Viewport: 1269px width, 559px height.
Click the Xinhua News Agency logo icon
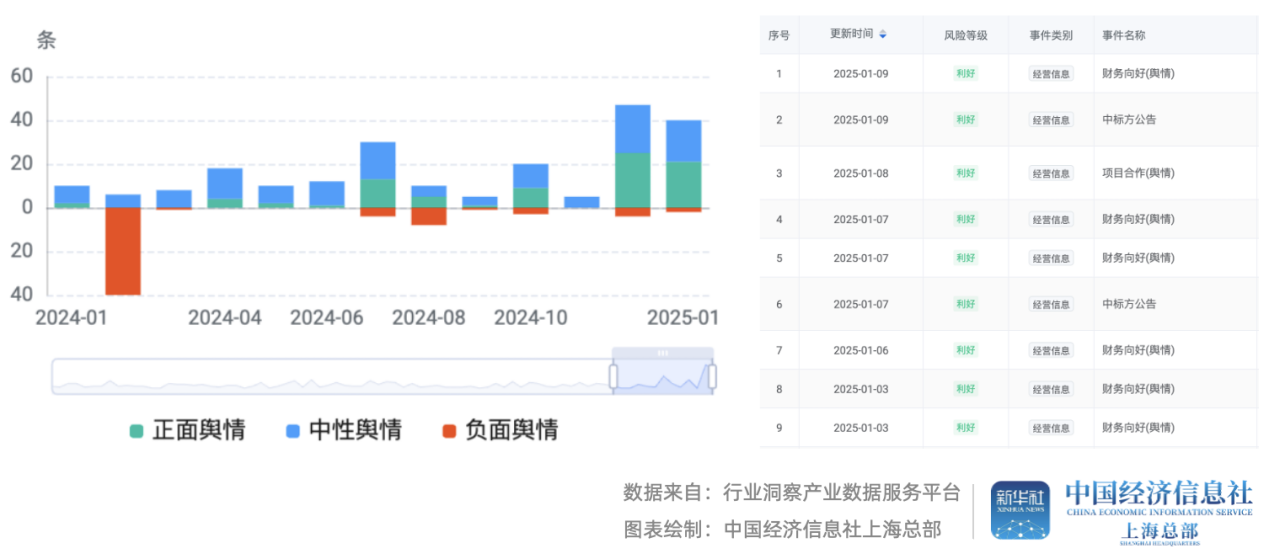coord(1020,510)
